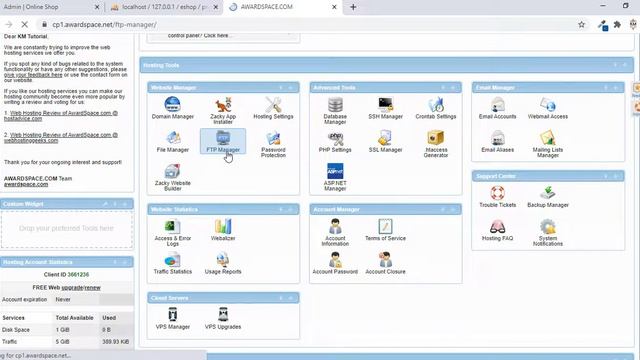Open Email Accounts
Viewport: 640px width, 360px height.
coord(497,108)
